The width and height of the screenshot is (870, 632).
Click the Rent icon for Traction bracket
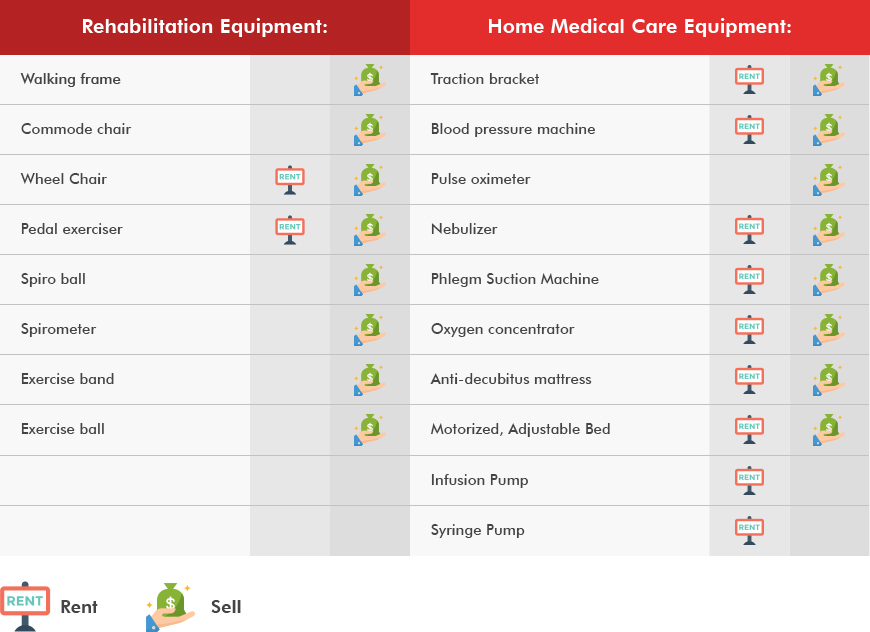(x=749, y=80)
